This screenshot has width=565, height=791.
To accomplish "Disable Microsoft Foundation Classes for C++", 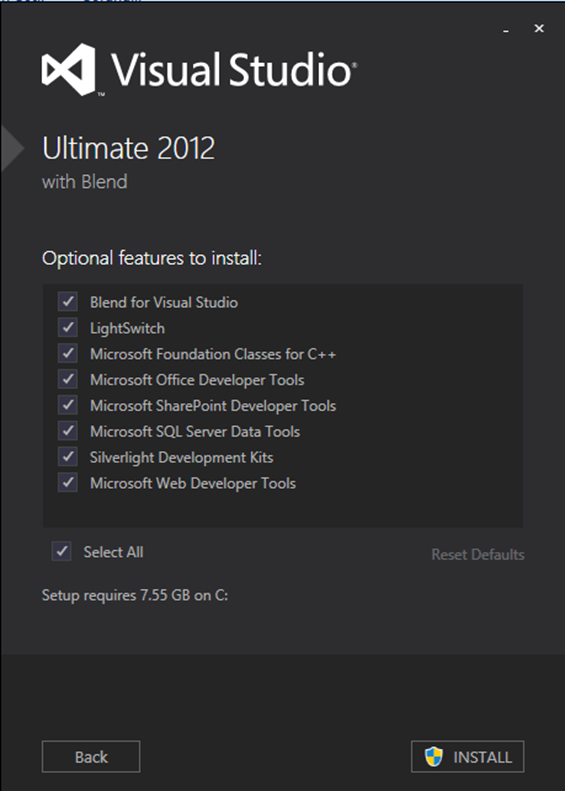I will [x=68, y=354].
